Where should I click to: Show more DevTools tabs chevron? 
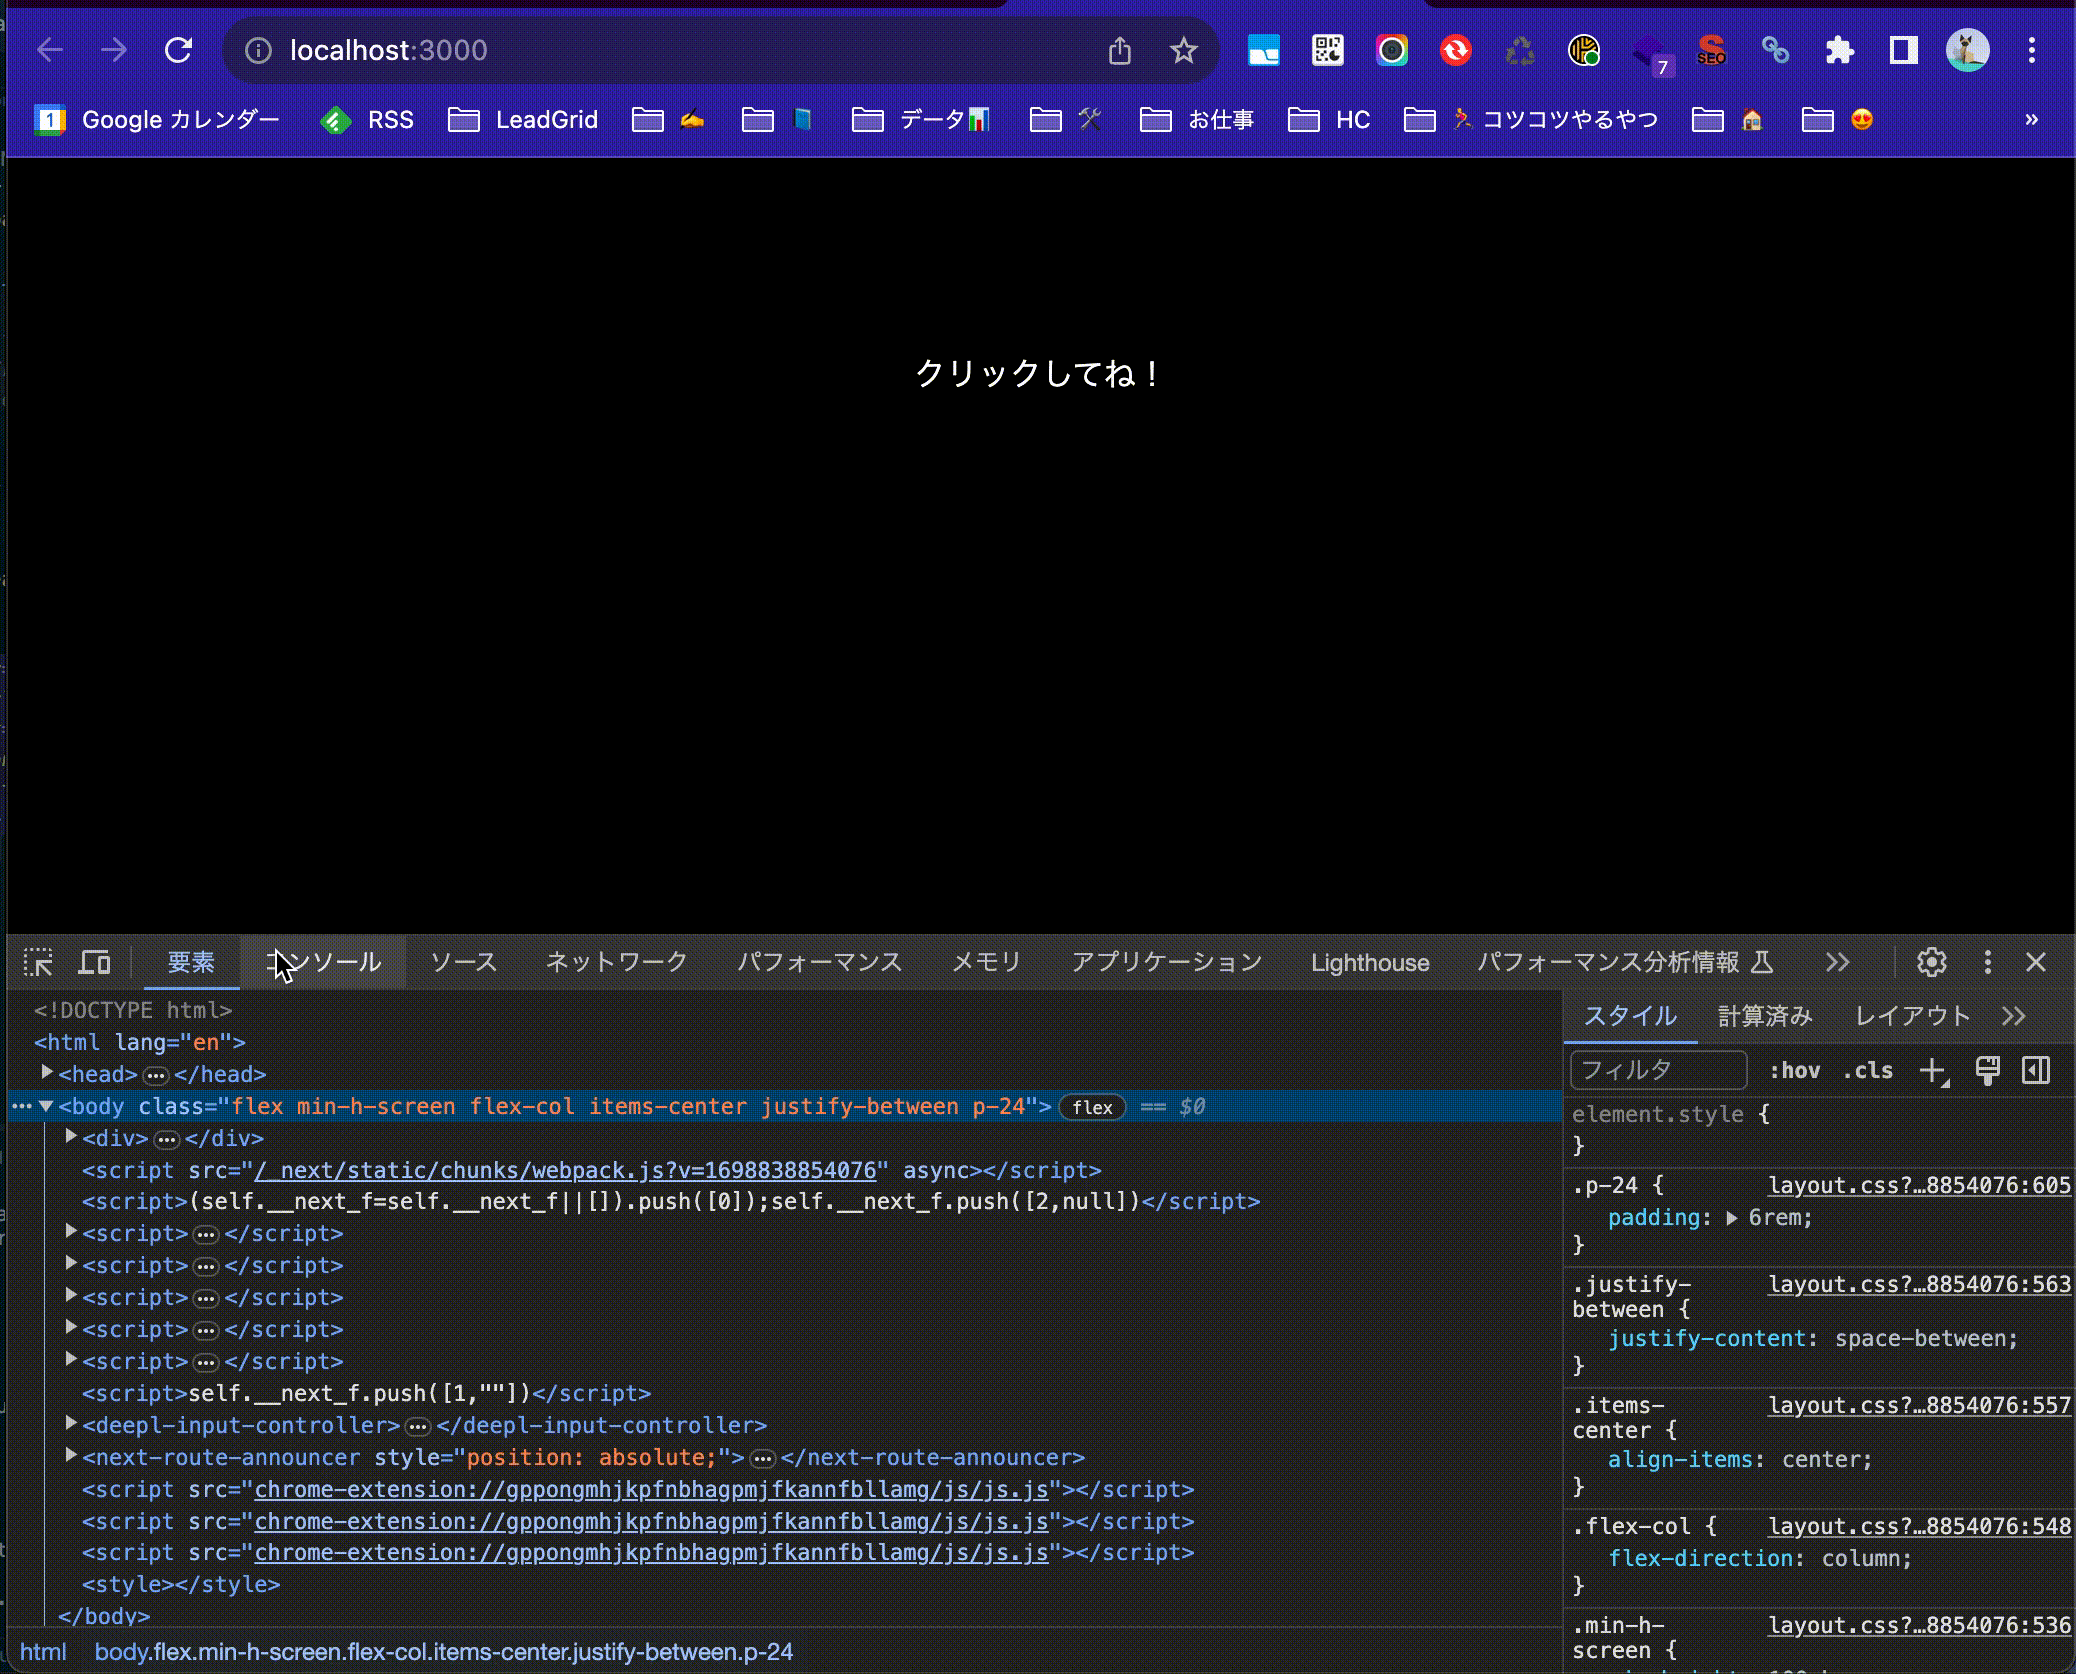click(1837, 962)
